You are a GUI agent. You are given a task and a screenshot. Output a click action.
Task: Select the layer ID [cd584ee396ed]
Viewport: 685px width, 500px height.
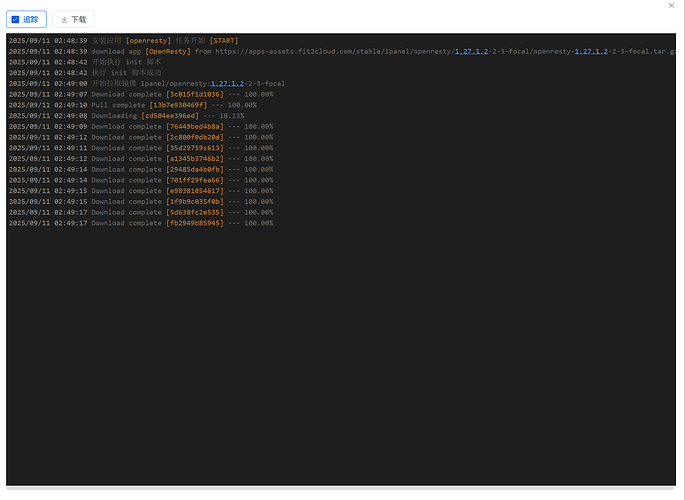(170, 116)
